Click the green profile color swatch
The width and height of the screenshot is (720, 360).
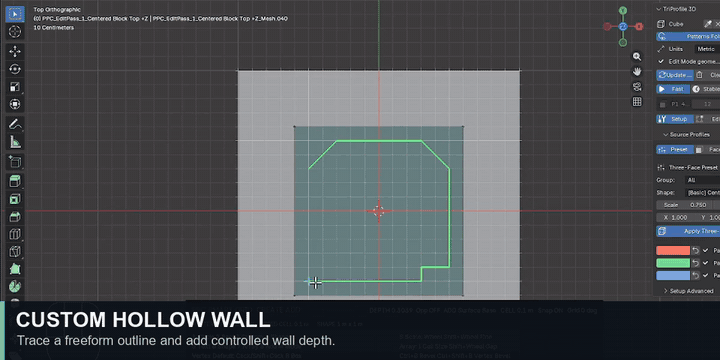click(x=673, y=263)
